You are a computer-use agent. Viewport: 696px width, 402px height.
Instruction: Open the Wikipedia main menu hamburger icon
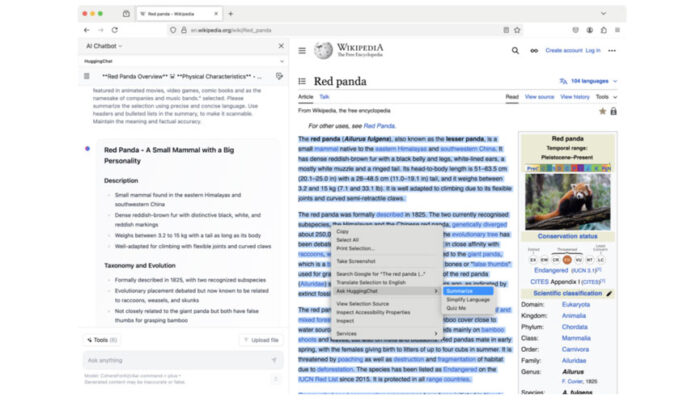(x=302, y=51)
